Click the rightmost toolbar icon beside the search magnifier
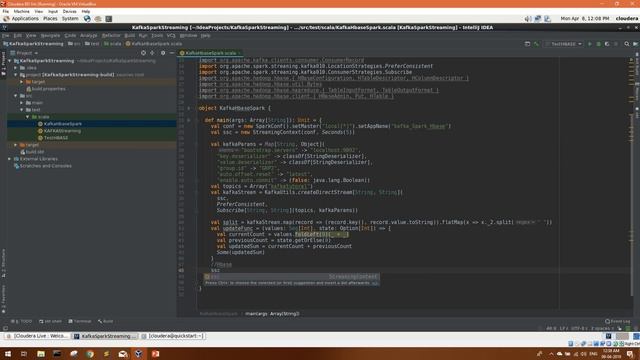Viewport: 640px width, 360px height. pos(636,44)
